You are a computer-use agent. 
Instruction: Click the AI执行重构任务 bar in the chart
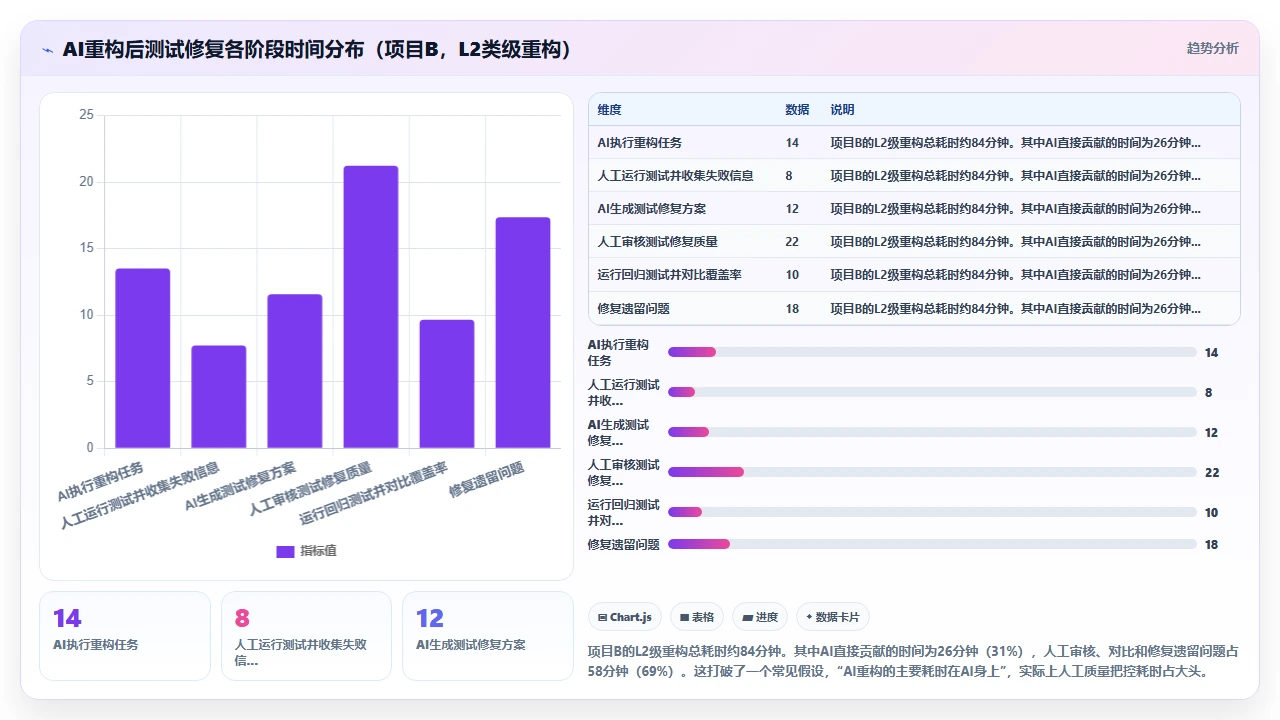coord(142,358)
